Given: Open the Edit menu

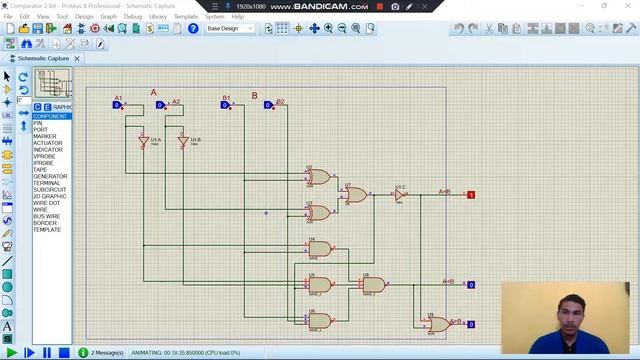Looking at the screenshot, I should [x=24, y=17].
